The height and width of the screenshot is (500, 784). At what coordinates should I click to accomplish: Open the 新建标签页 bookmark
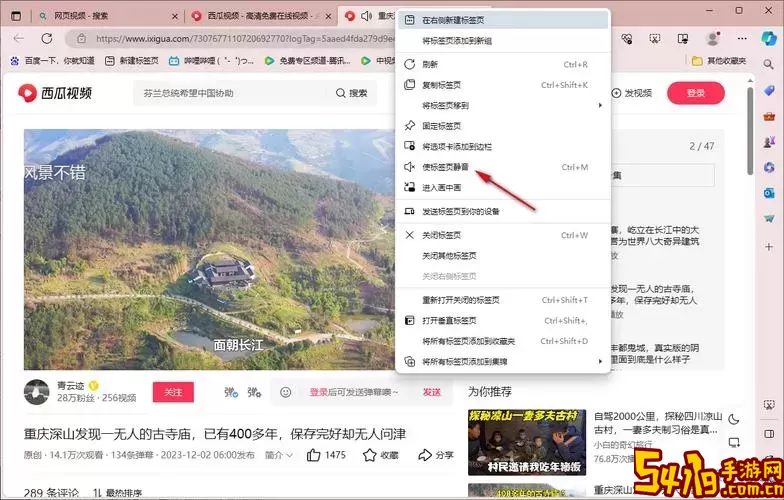click(x=132, y=60)
